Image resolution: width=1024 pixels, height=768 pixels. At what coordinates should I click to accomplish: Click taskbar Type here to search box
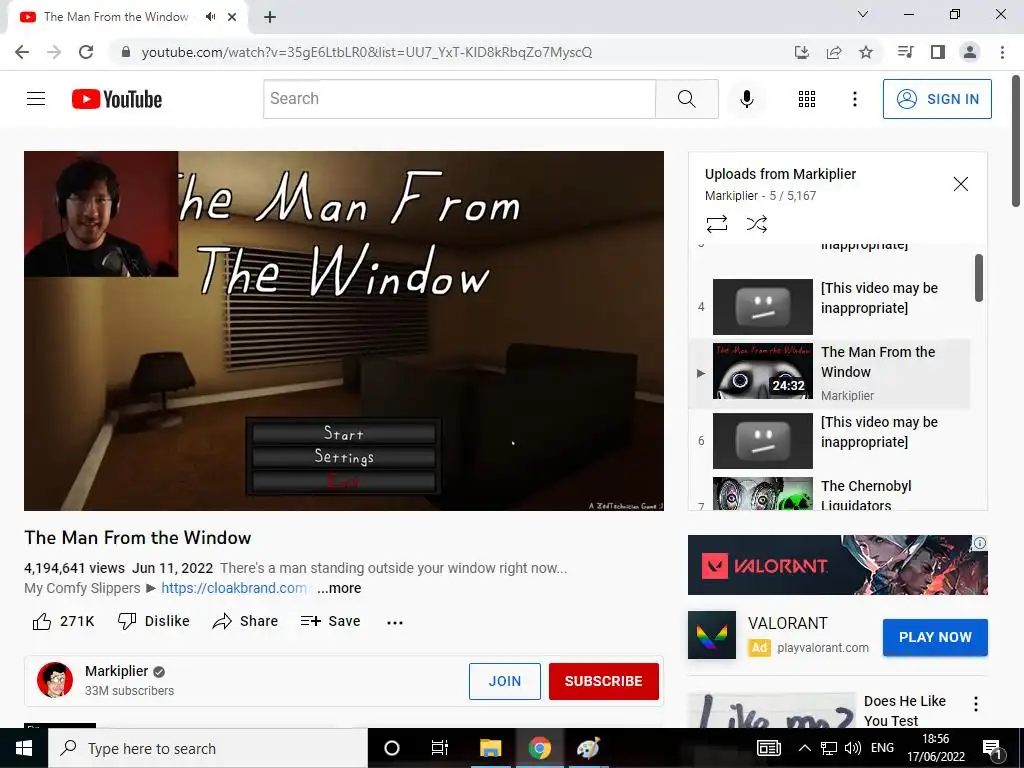tap(208, 748)
